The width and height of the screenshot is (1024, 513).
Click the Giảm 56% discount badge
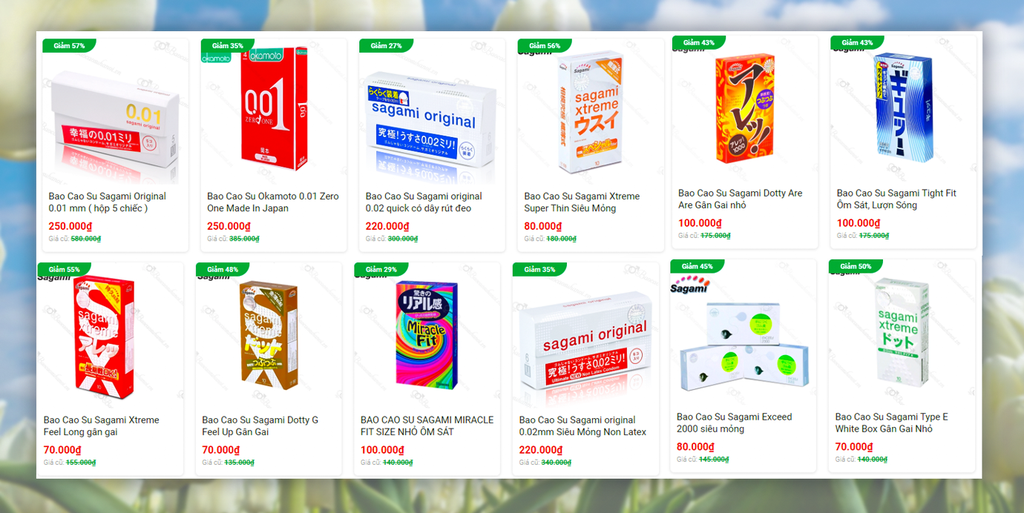tap(545, 46)
